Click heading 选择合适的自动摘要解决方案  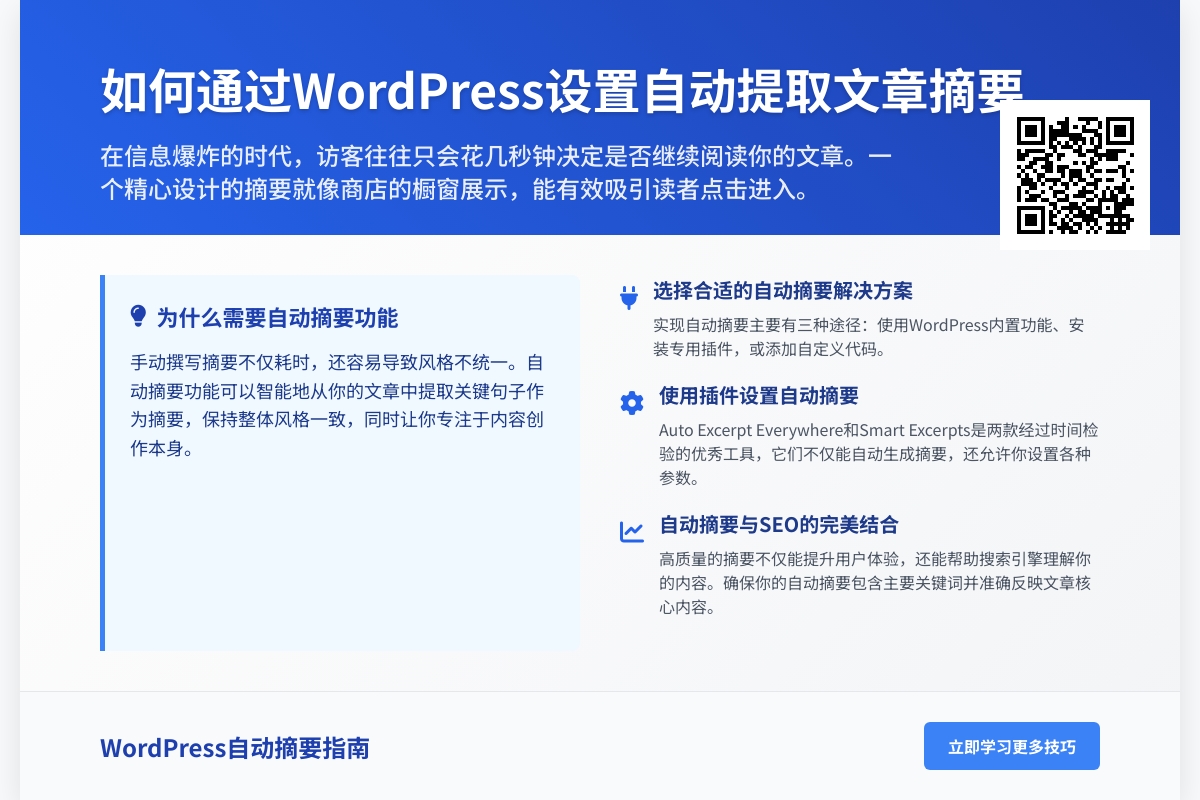tap(783, 291)
